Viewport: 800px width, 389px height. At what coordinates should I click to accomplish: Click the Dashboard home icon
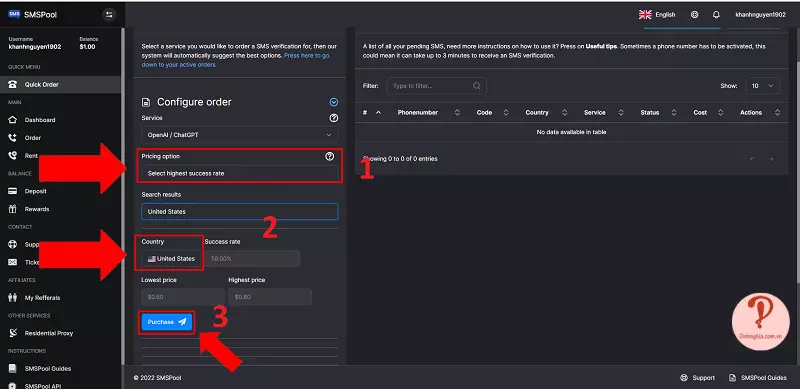(13, 120)
